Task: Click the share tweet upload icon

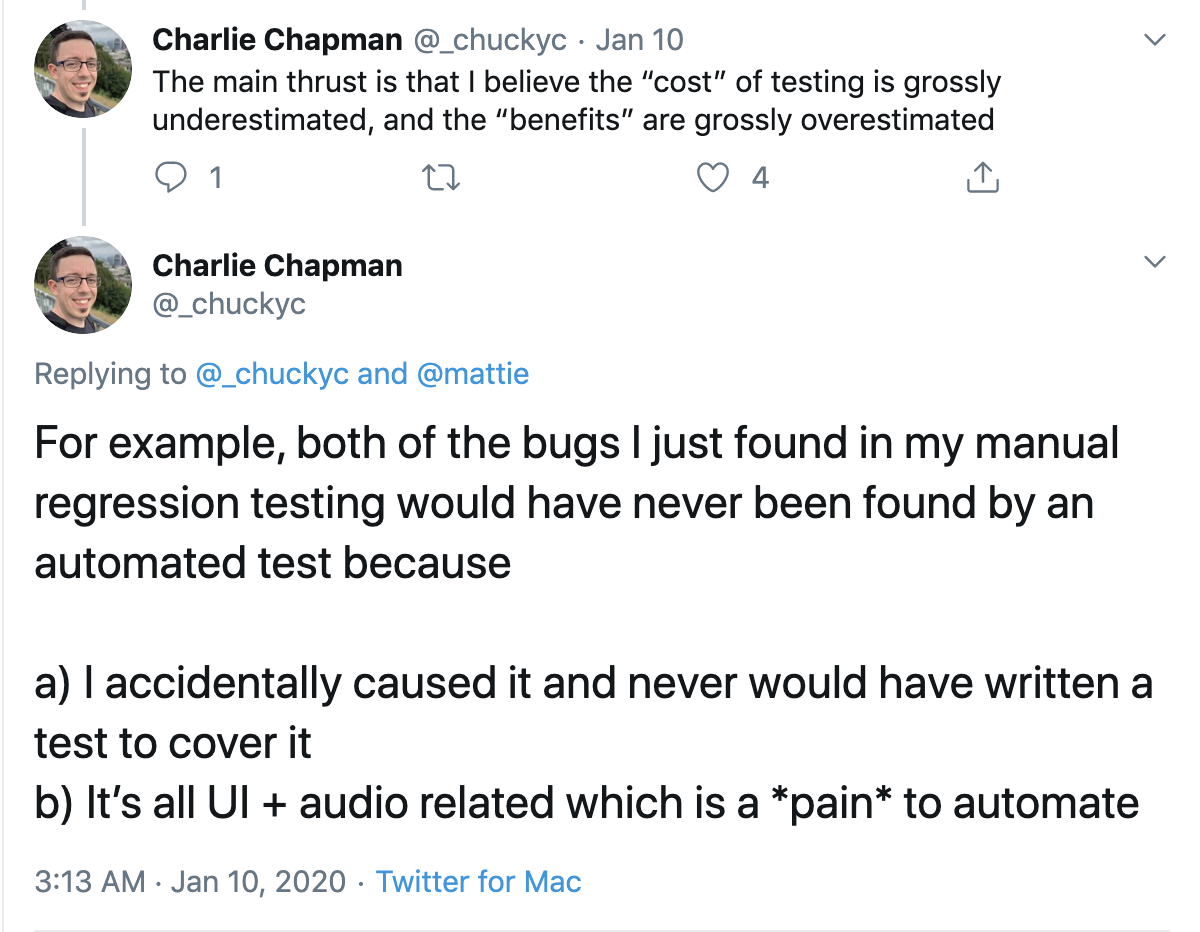Action: point(982,178)
